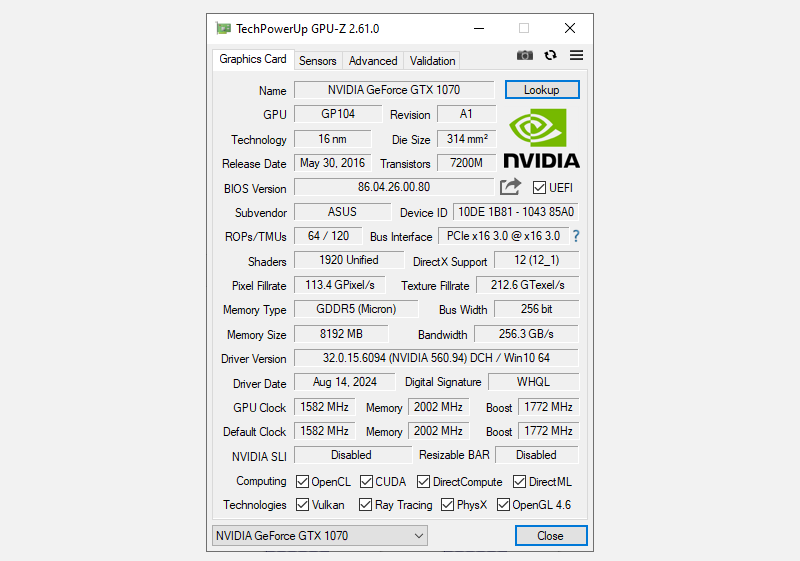Screen dimensions: 800x561
Task: Click the Lookup button
Action: point(541,90)
